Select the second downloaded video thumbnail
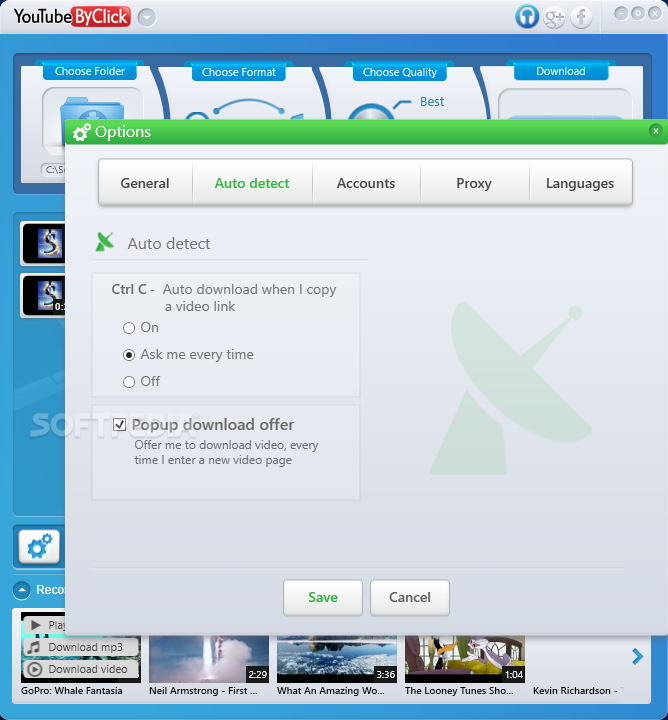Image resolution: width=668 pixels, height=720 pixels. (44, 295)
